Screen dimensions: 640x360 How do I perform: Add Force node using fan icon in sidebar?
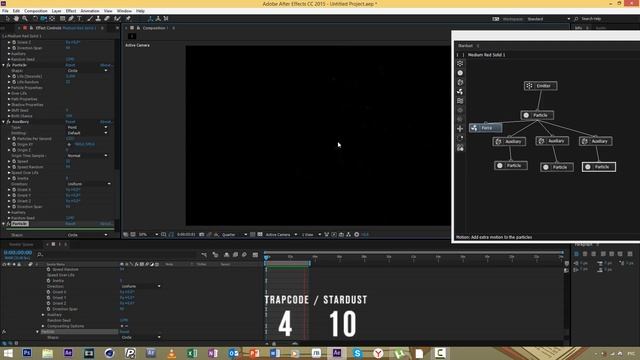[460, 91]
